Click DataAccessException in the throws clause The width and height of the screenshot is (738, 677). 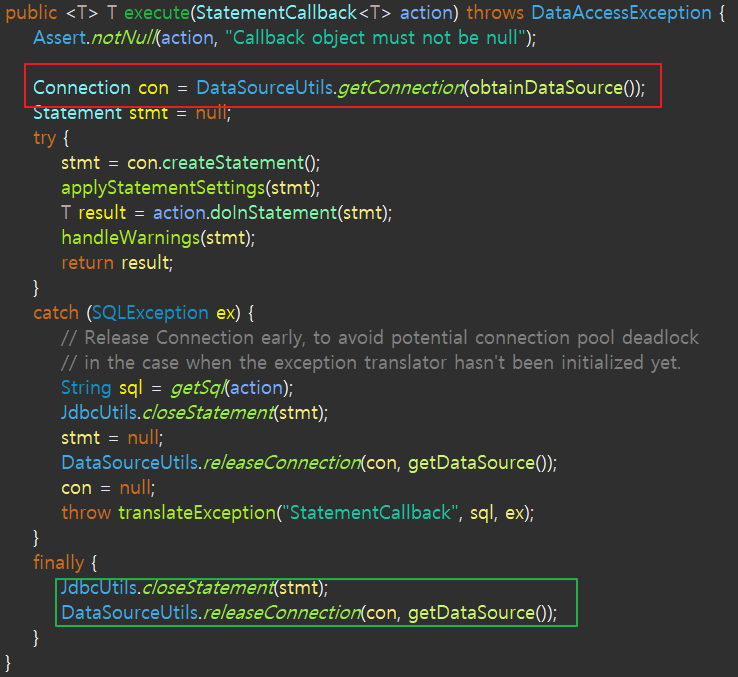(x=621, y=13)
